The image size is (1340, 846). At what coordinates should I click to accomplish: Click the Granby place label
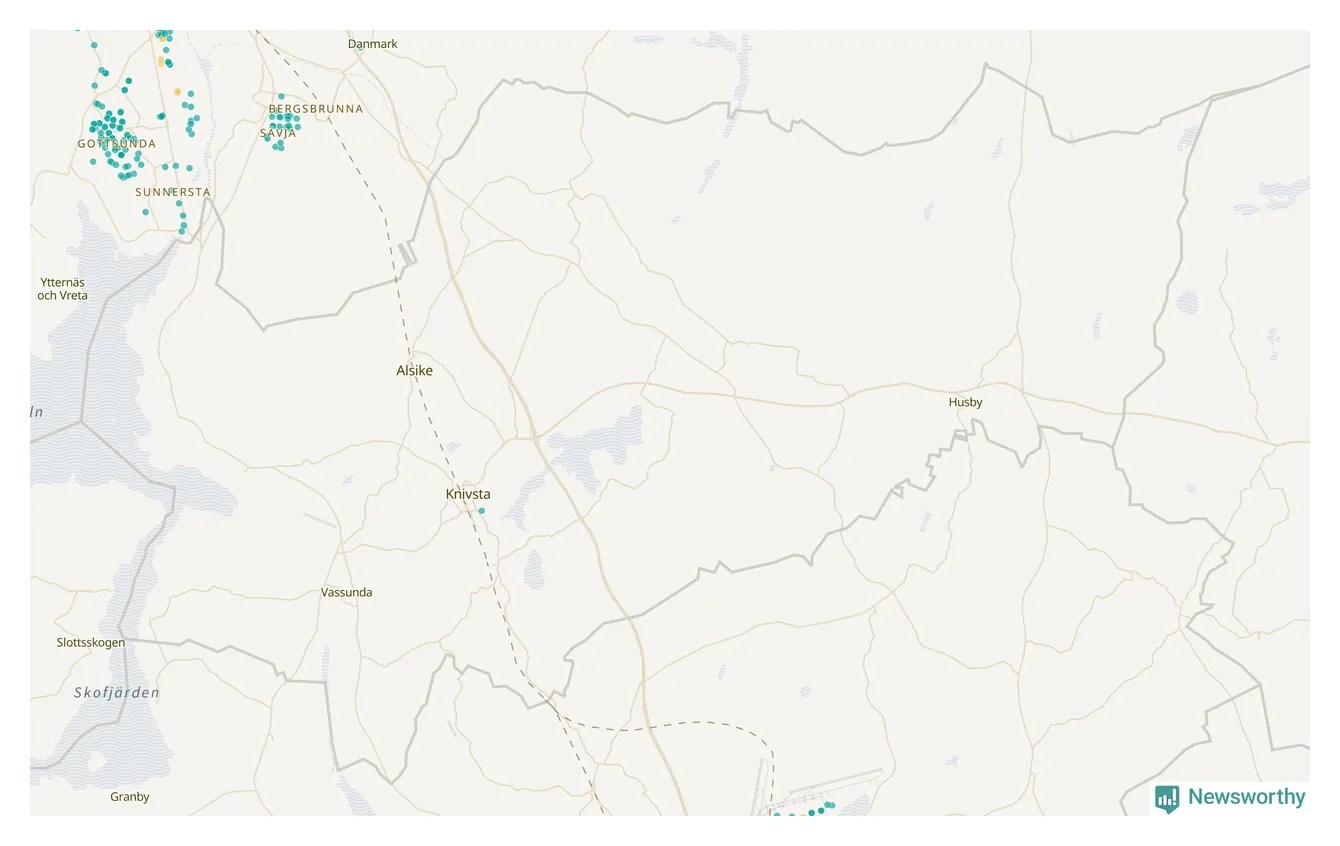(130, 797)
